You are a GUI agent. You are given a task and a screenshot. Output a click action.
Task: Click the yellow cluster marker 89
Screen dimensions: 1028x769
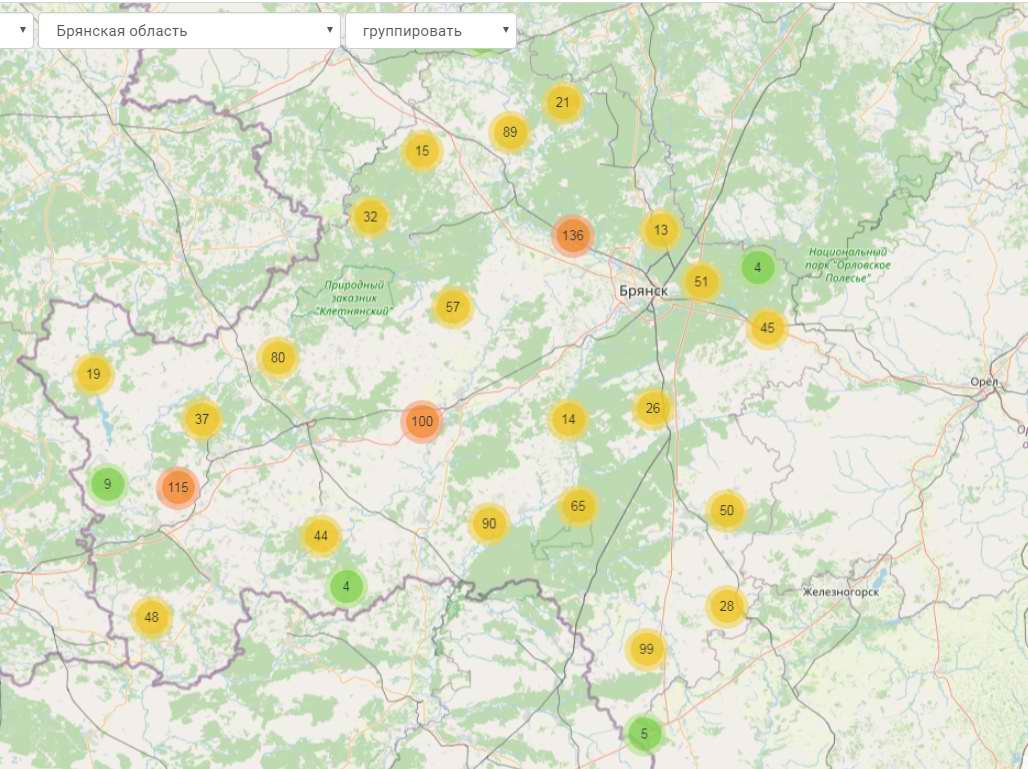[x=510, y=132]
